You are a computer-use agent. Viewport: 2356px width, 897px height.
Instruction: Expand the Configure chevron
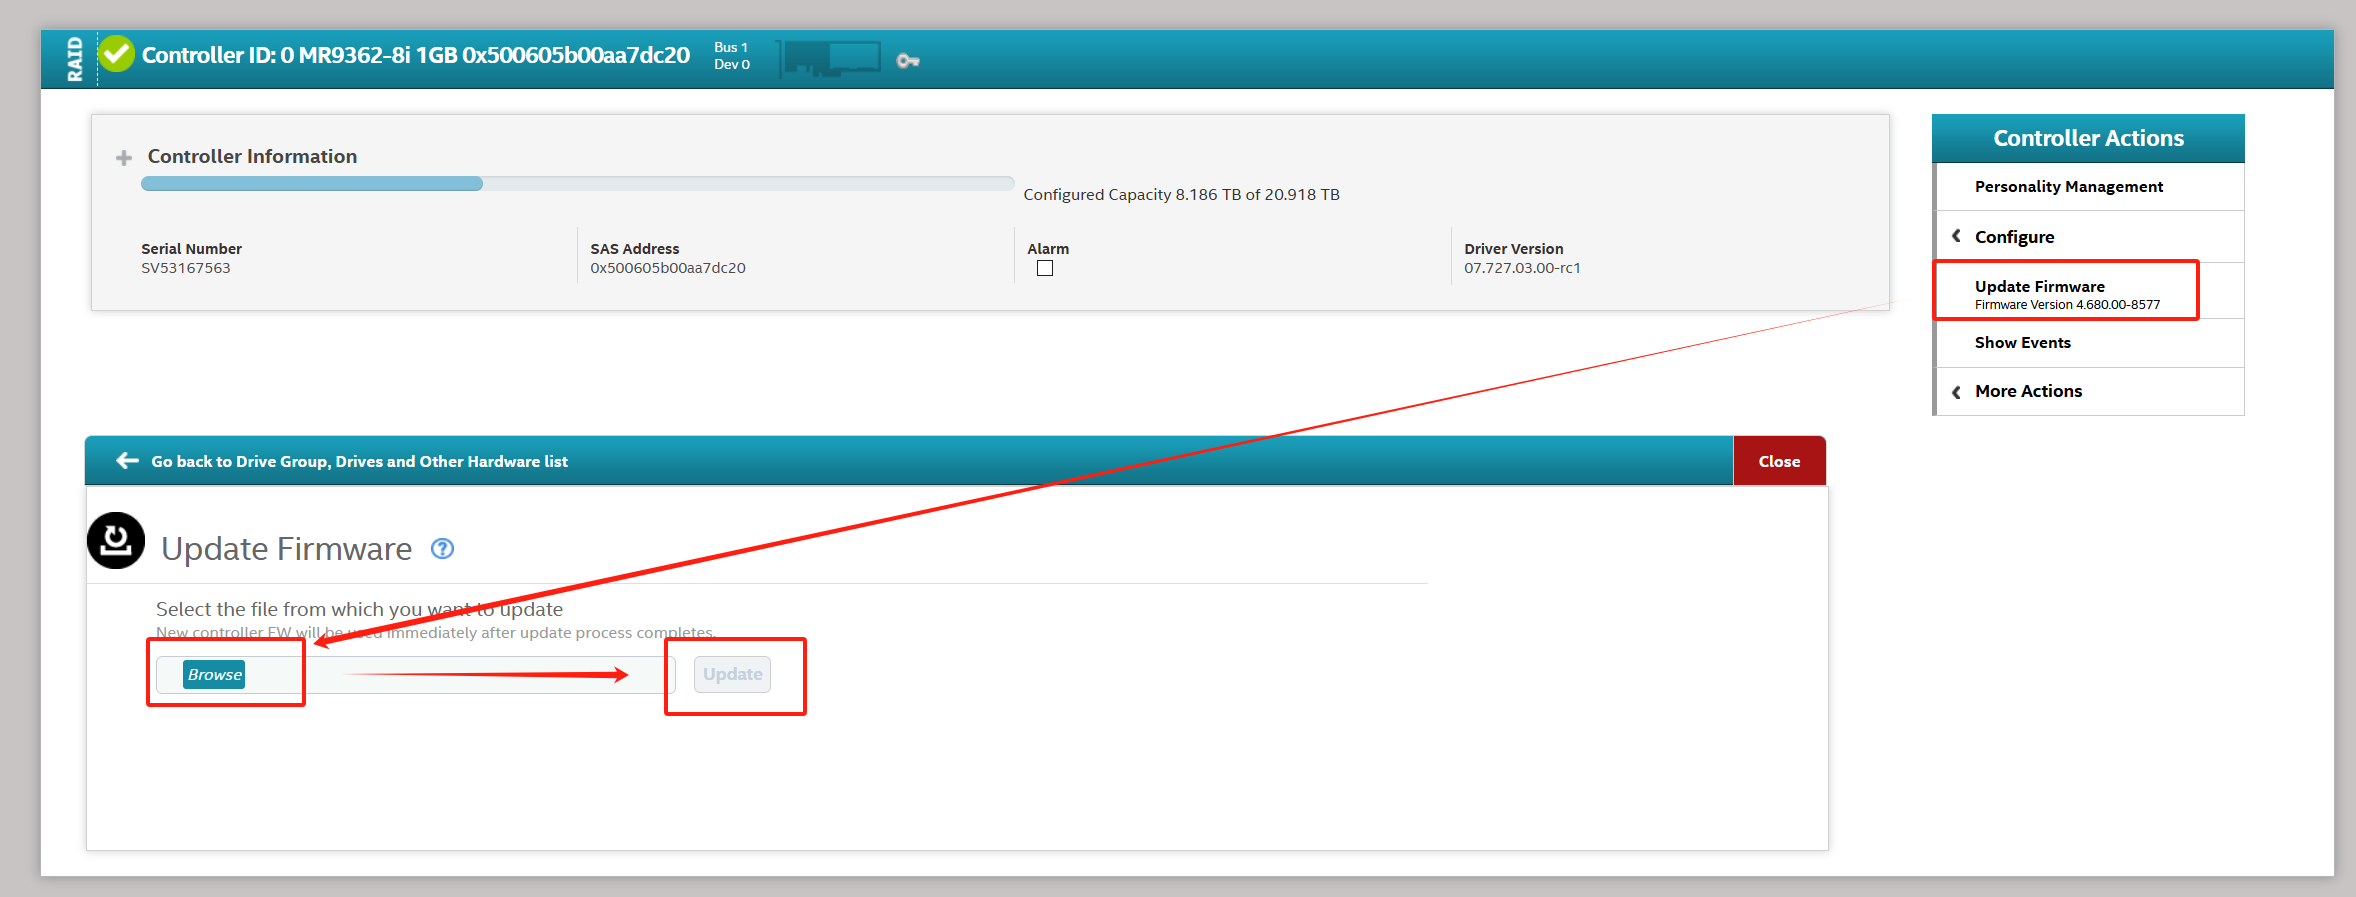click(1956, 236)
